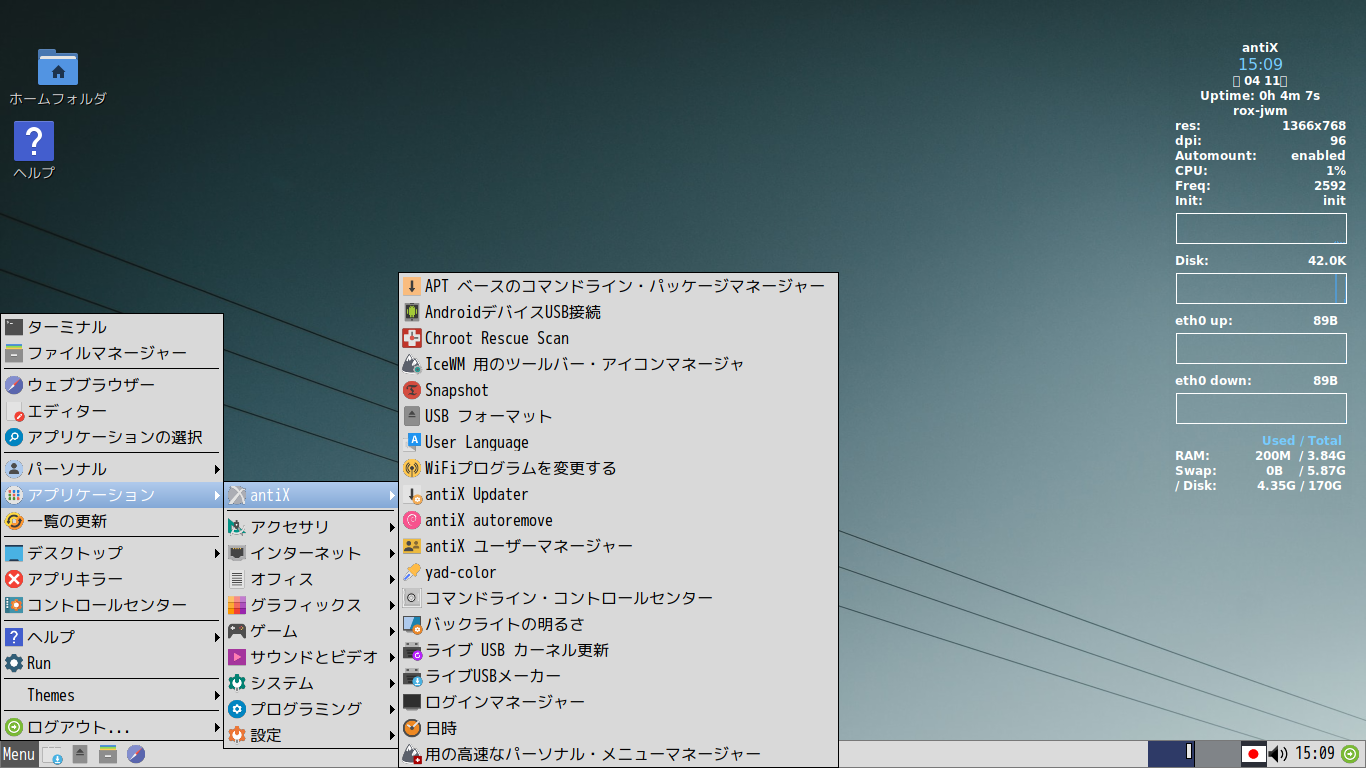Click the バックライトの明るさ icon

pyautogui.click(x=412, y=624)
